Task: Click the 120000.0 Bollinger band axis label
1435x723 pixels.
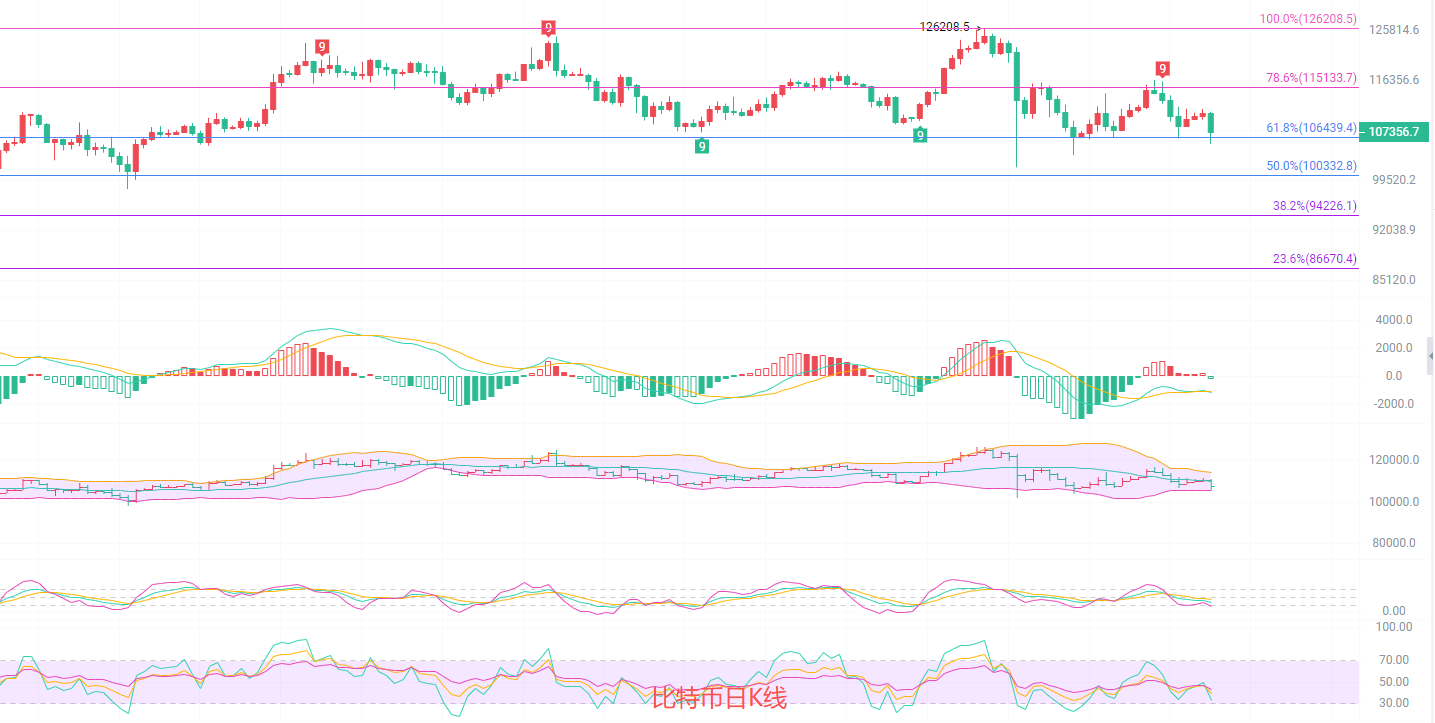Action: pos(1389,460)
